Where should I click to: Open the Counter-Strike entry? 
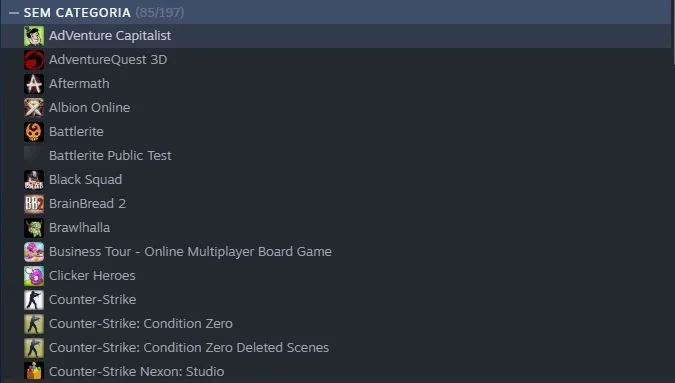click(336, 300)
